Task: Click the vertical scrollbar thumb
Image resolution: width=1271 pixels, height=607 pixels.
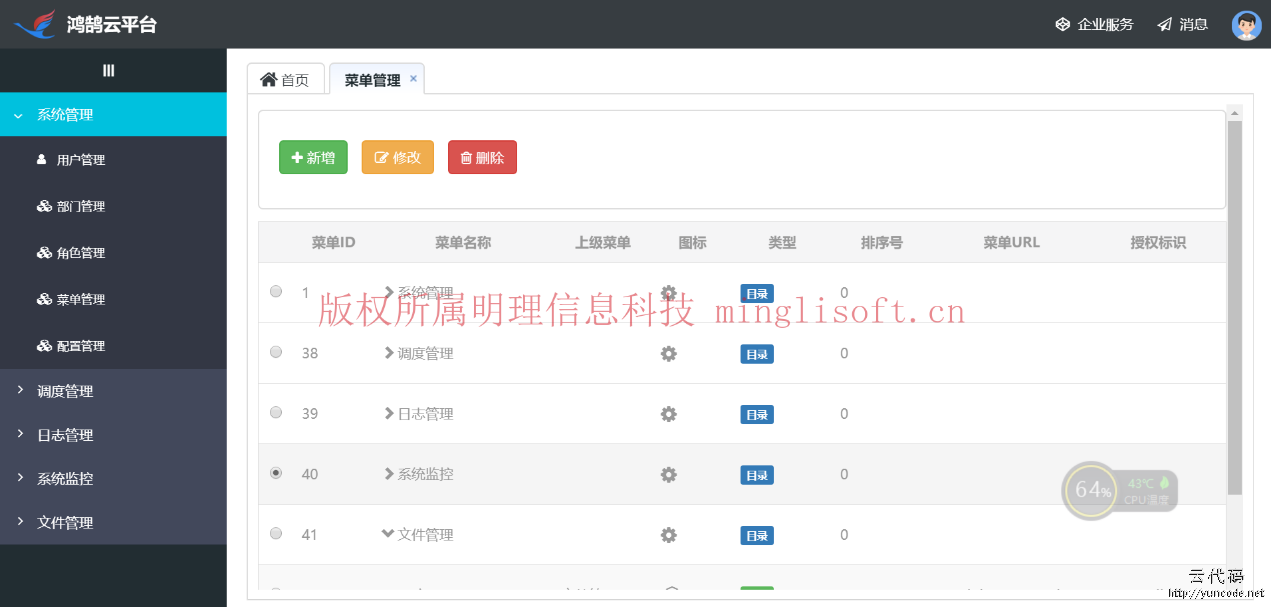Action: (x=1235, y=308)
